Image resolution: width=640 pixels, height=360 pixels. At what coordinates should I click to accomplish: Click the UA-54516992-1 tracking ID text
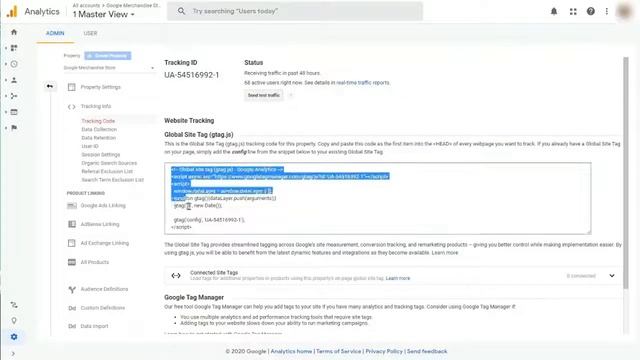coord(191,75)
